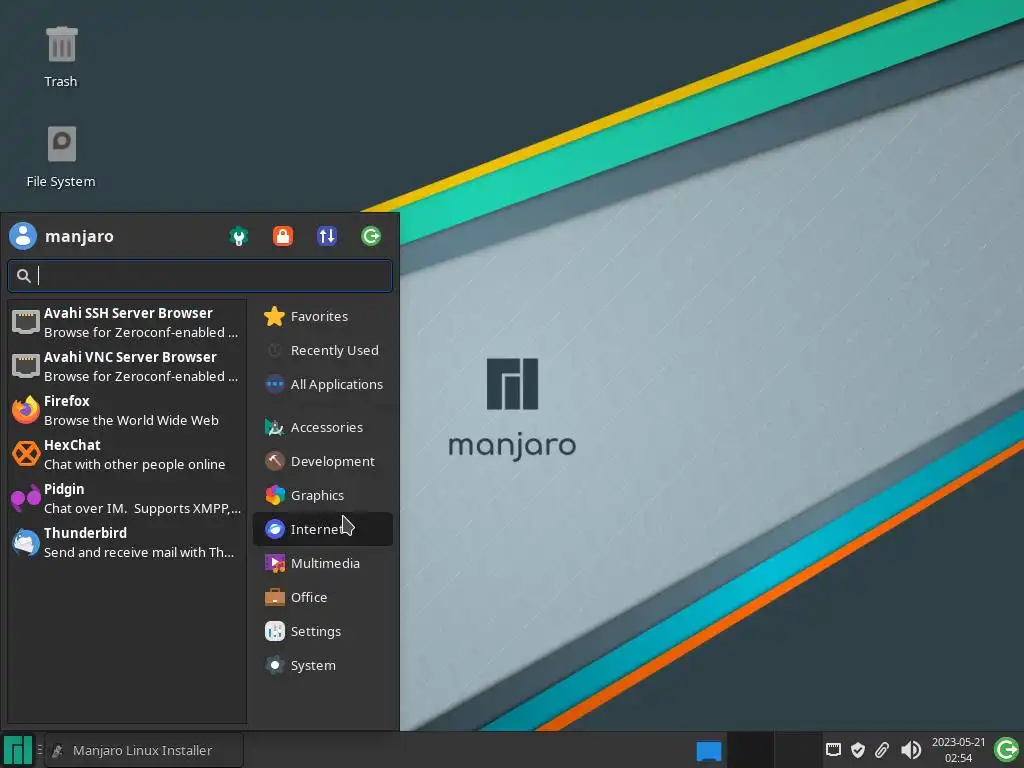Launch Firefox web browser
Screen dimensions: 1024x768
click(x=127, y=410)
